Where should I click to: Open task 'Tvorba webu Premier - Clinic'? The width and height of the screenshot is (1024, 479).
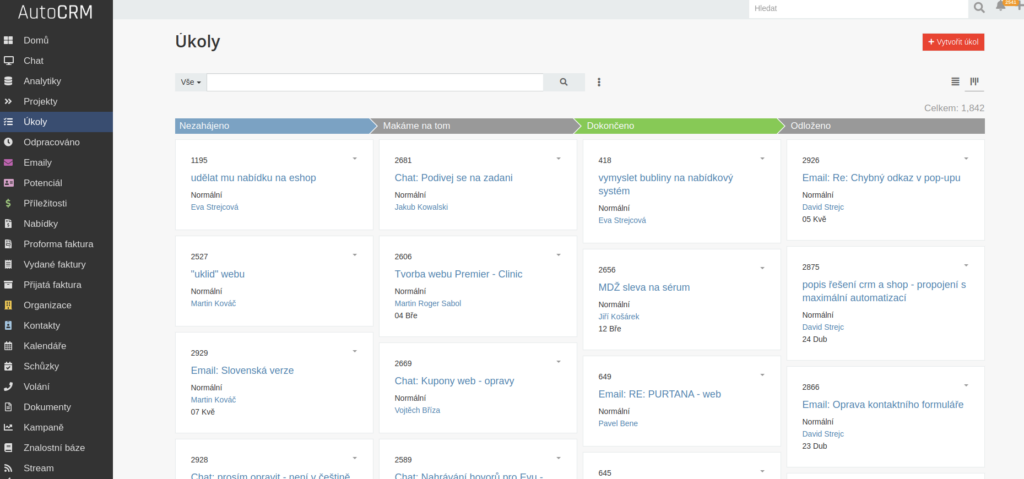point(458,274)
